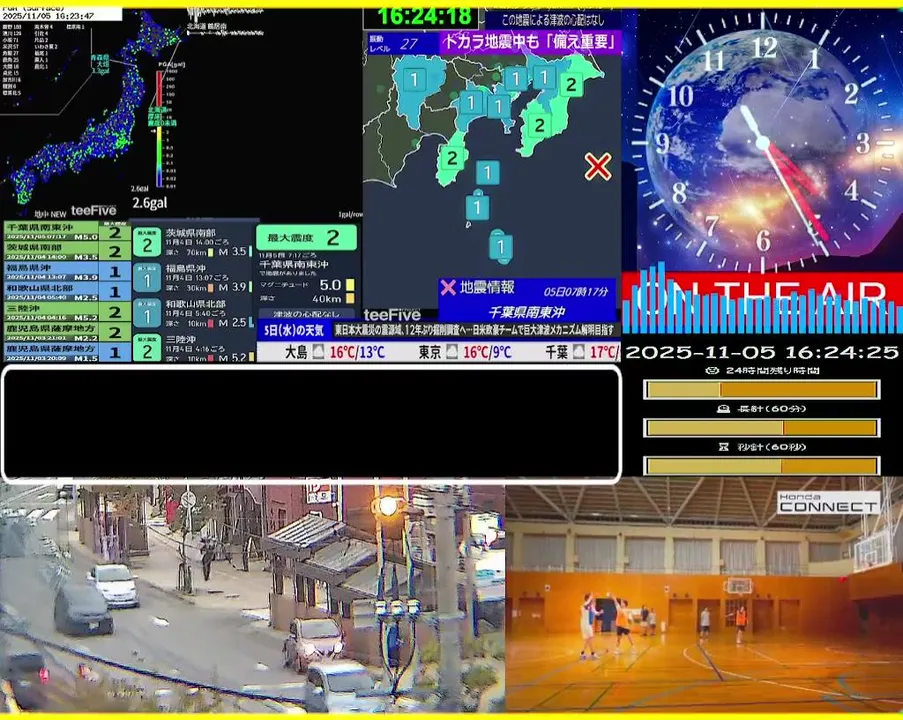The image size is (903, 720).
Task: Click the この地震による津波の心配はなし notice
Action: [x=553, y=20]
